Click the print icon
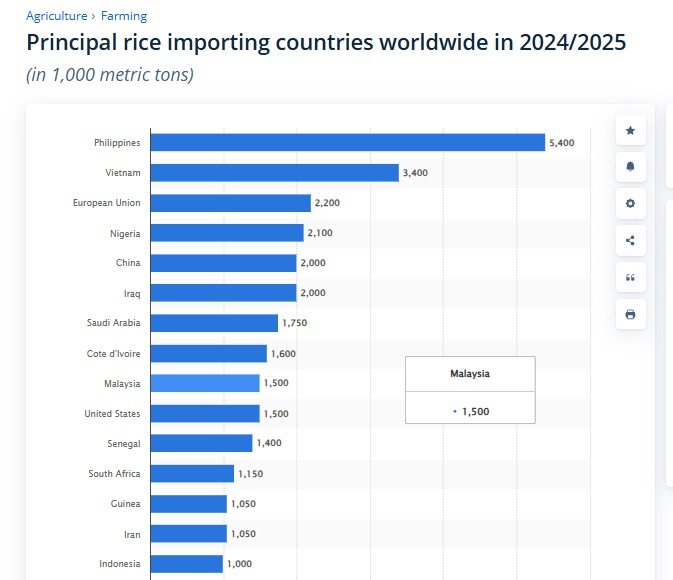673x580 pixels. [x=630, y=314]
